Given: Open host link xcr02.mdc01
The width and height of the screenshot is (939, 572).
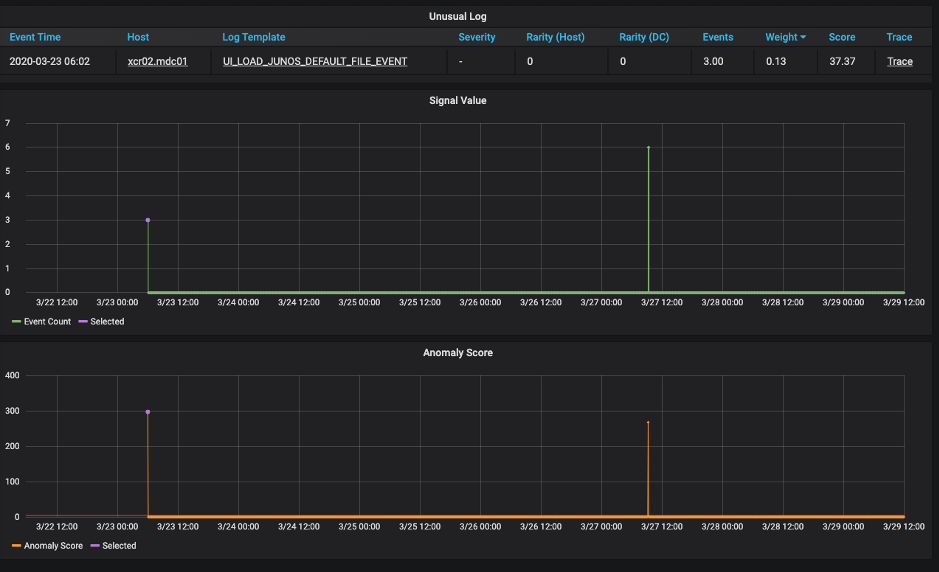Looking at the screenshot, I should (x=157, y=61).
